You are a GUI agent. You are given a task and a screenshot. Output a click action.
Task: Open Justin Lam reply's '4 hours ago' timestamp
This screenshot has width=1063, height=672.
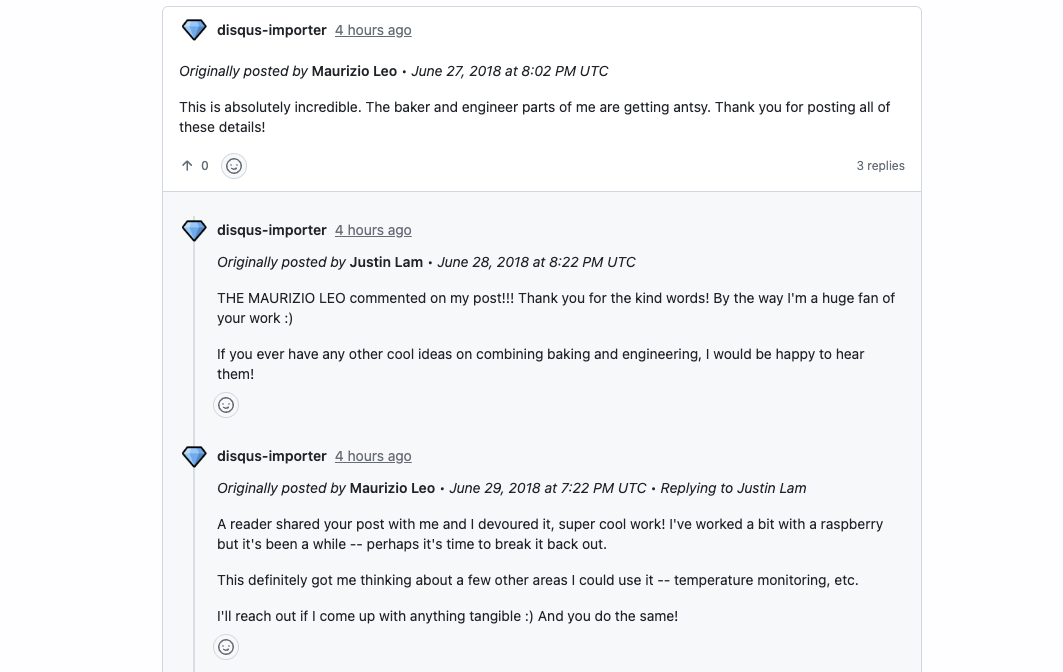pyautogui.click(x=373, y=230)
